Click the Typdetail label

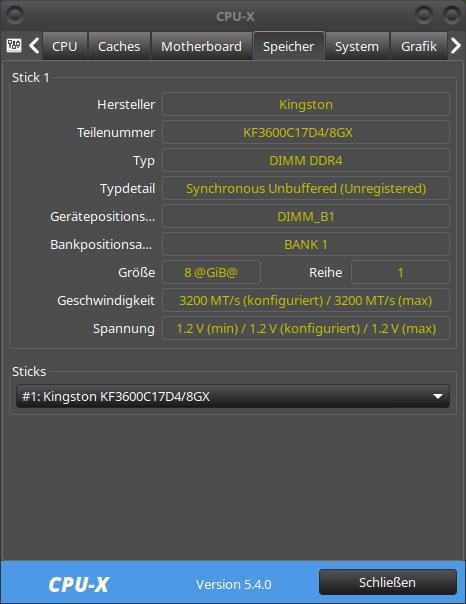[127, 189]
